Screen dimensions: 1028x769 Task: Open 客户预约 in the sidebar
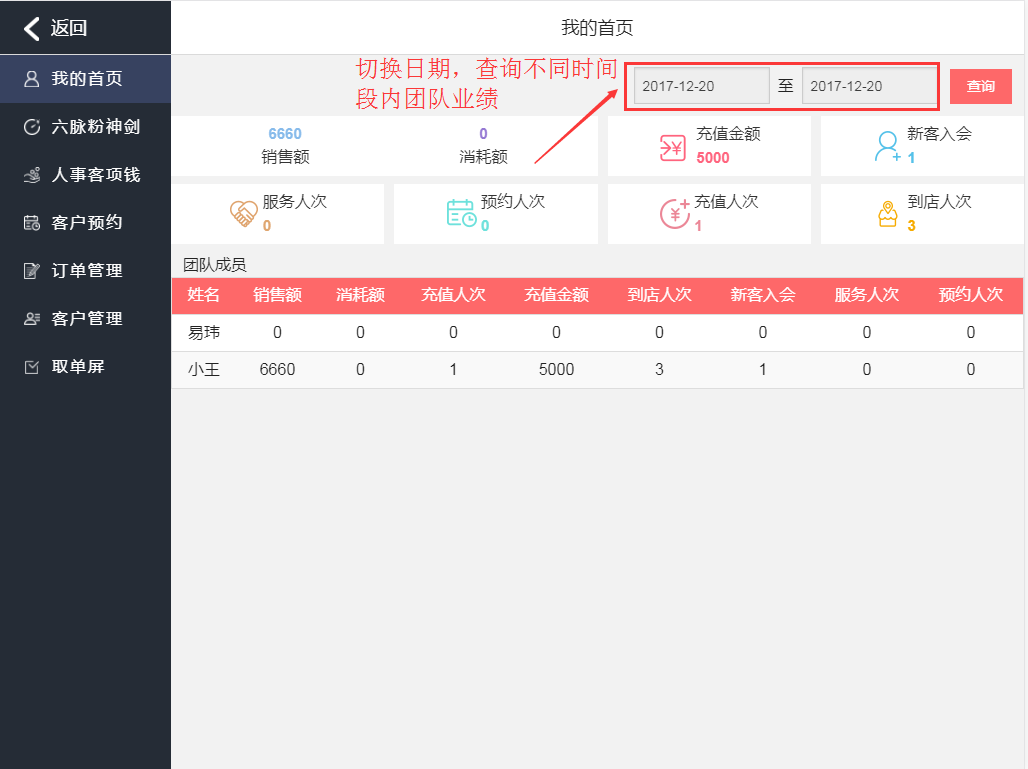tap(86, 223)
